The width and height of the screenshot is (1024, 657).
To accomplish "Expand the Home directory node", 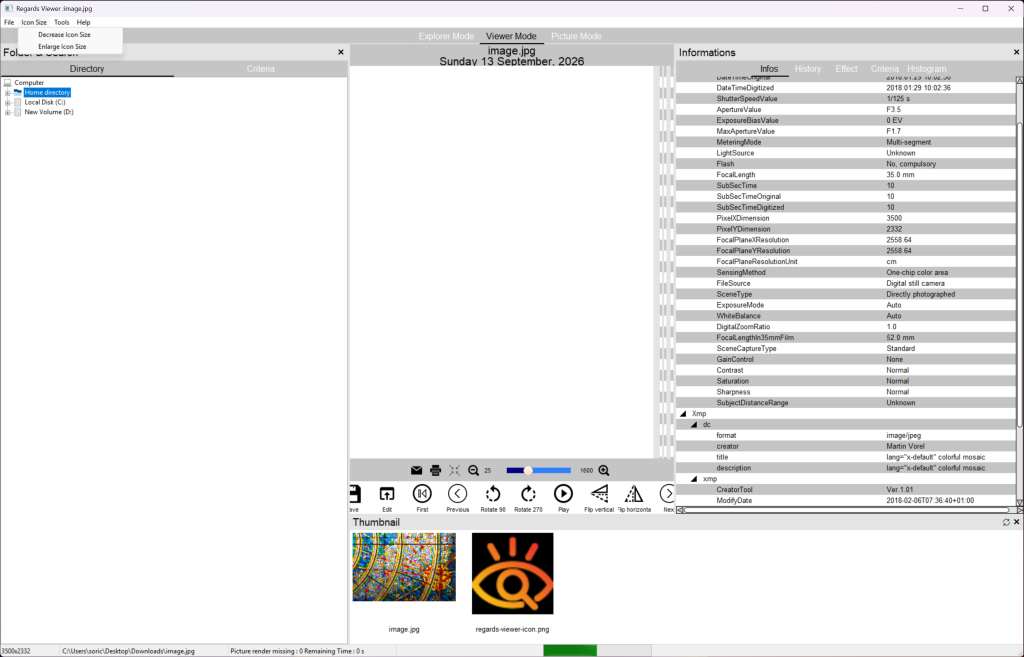I will tap(8, 93).
